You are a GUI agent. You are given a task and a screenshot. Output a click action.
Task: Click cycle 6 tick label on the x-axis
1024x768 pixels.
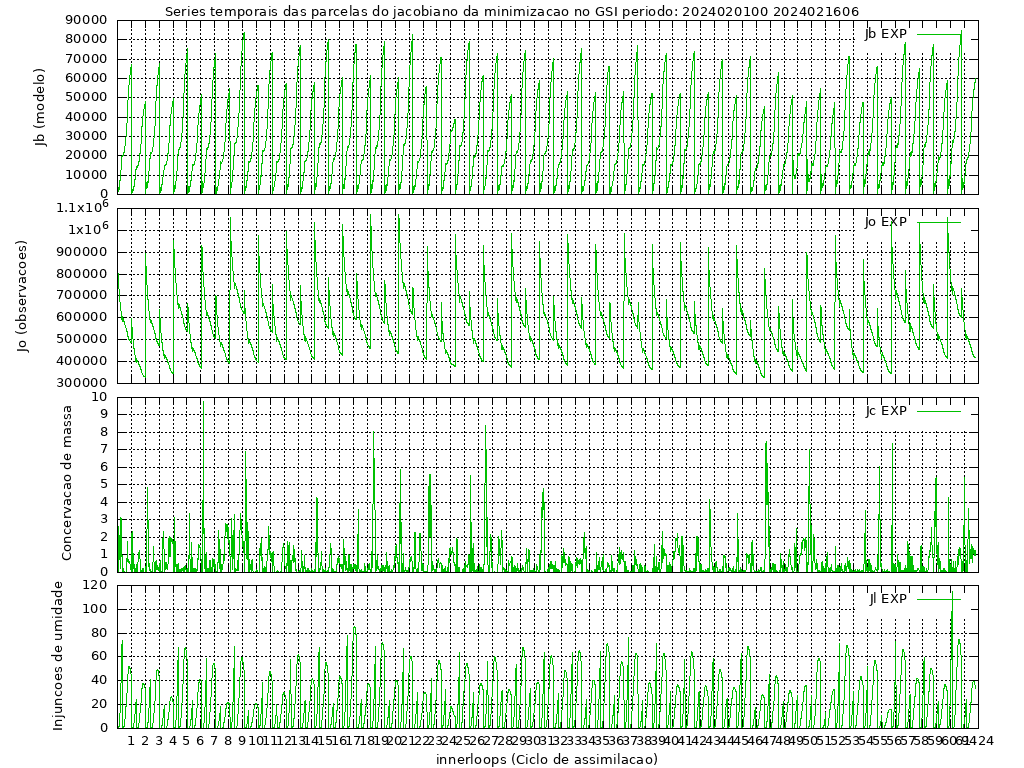point(200,741)
